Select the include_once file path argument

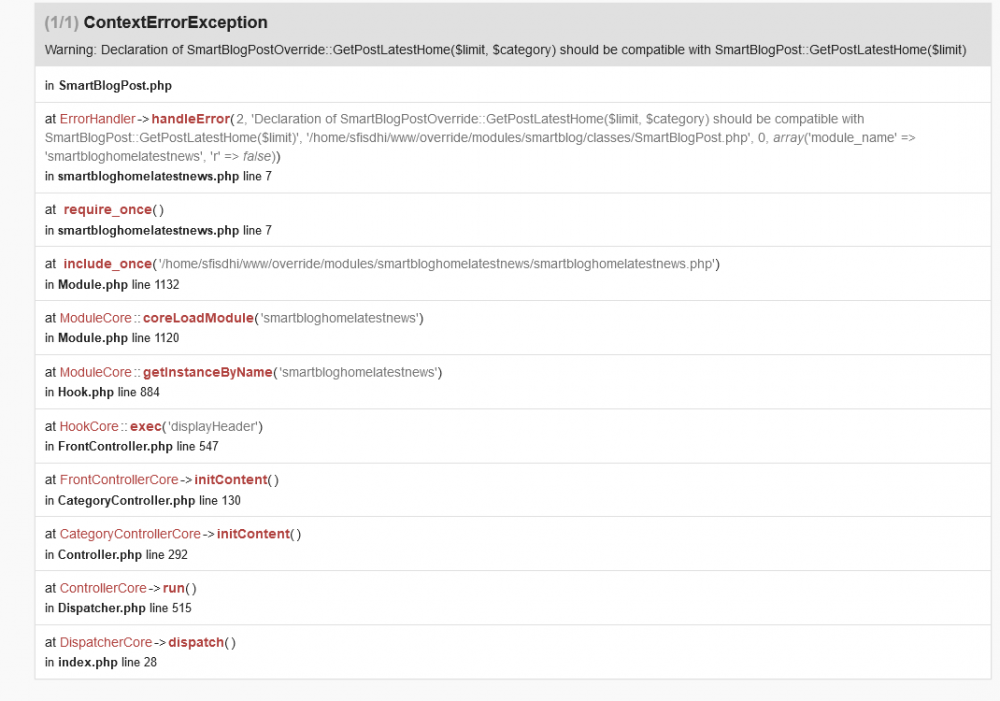(436, 264)
